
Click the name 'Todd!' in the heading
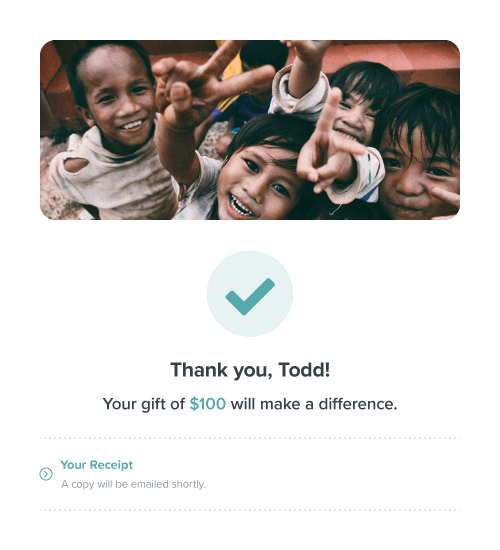click(x=304, y=370)
